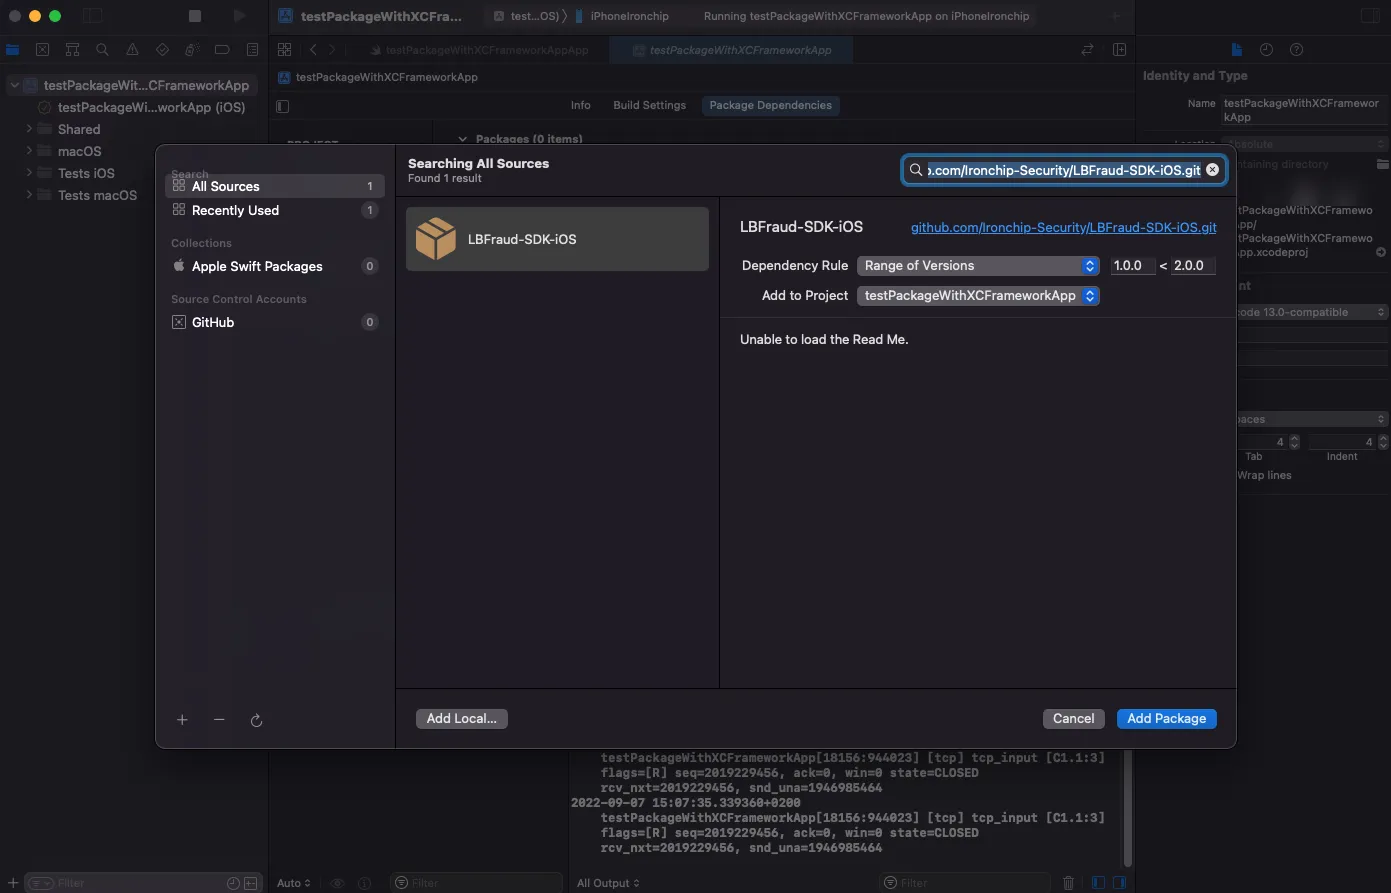Toggle the navigator sidebar visibility
The image size is (1391, 893).
pyautogui.click(x=92, y=16)
